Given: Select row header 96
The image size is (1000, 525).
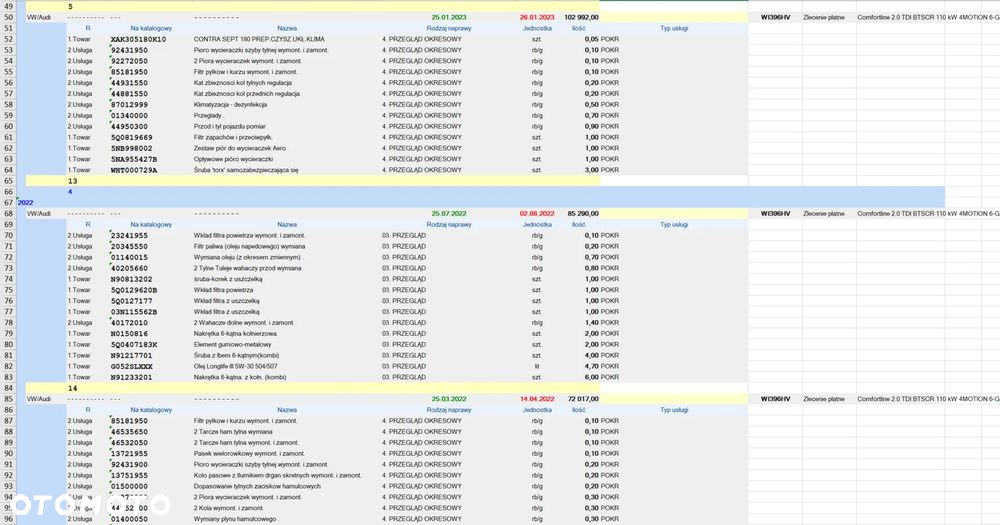Looking at the screenshot, I should 8,519.
